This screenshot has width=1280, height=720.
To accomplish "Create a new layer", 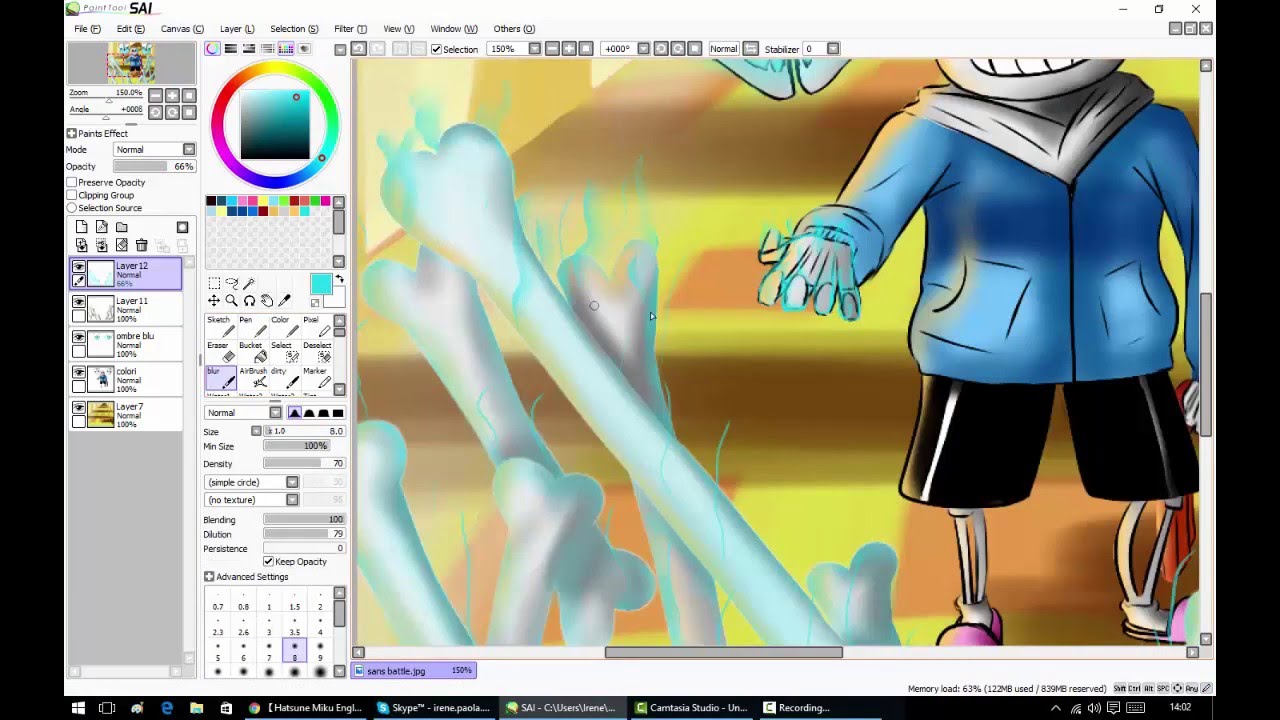I will 82,228.
